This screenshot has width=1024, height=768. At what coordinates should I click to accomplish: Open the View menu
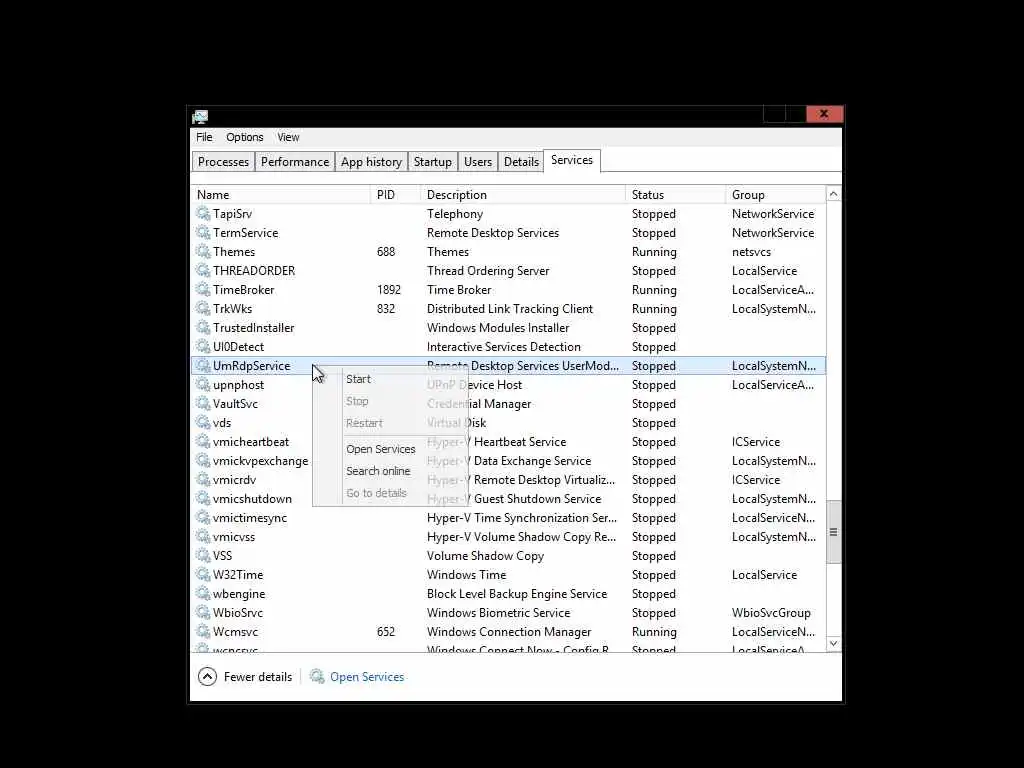288,137
